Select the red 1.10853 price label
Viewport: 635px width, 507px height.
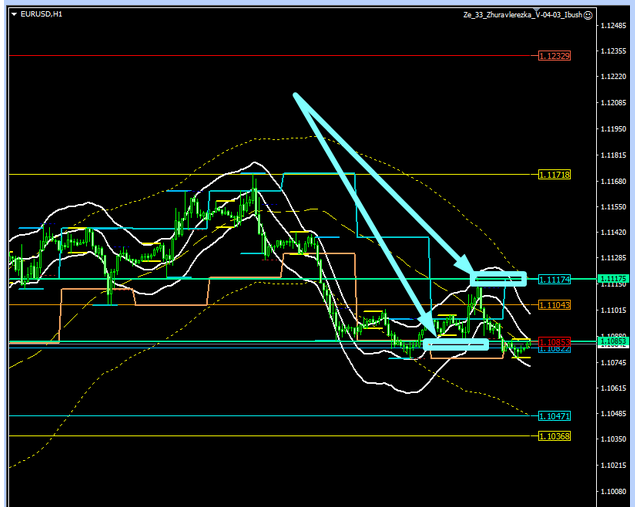554,341
